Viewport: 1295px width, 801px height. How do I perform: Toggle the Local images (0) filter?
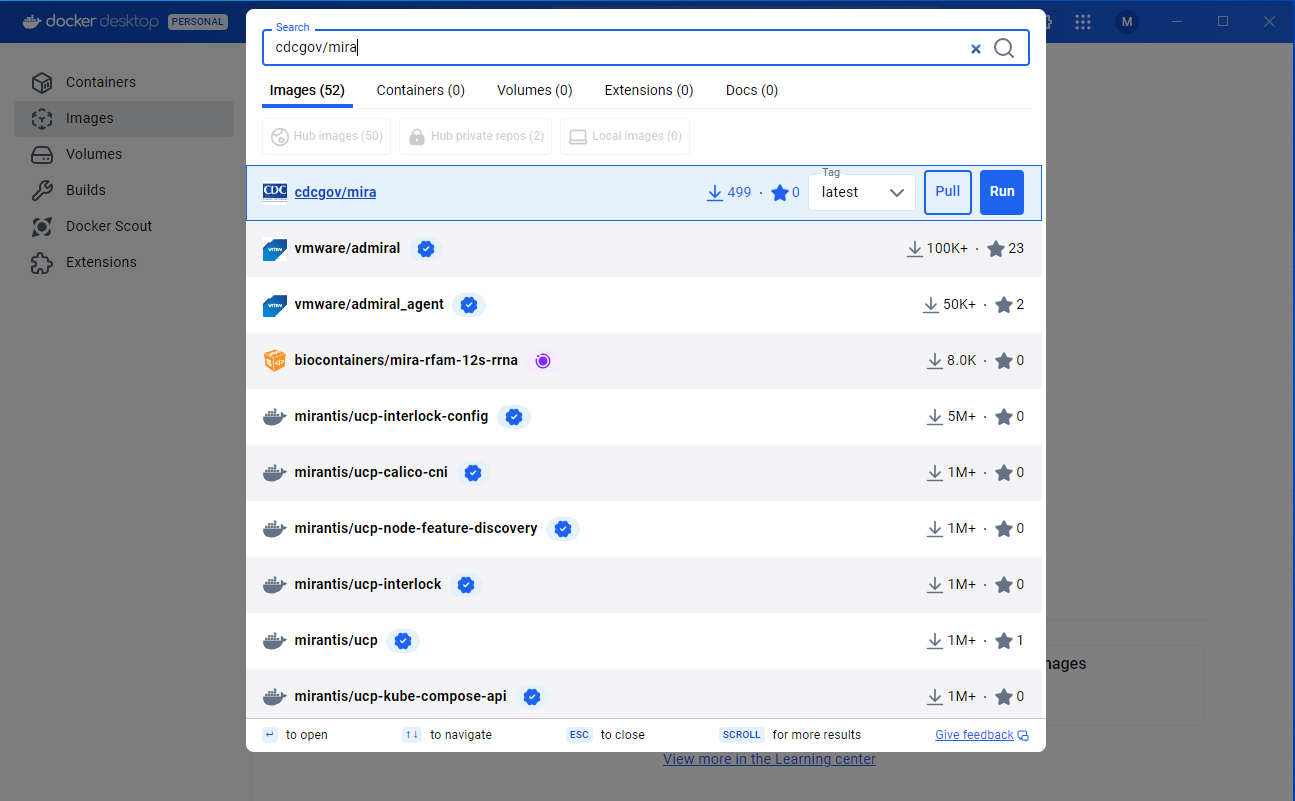point(625,136)
